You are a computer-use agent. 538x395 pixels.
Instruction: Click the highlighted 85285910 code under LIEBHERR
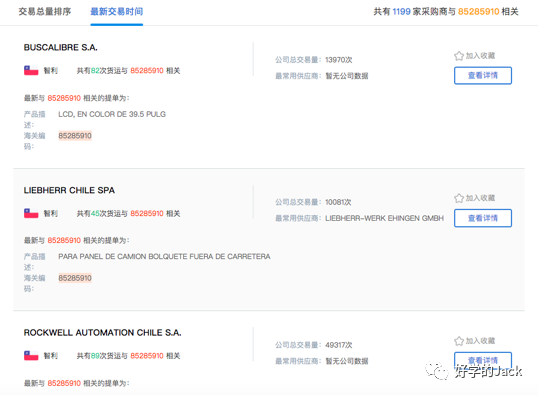coord(75,278)
